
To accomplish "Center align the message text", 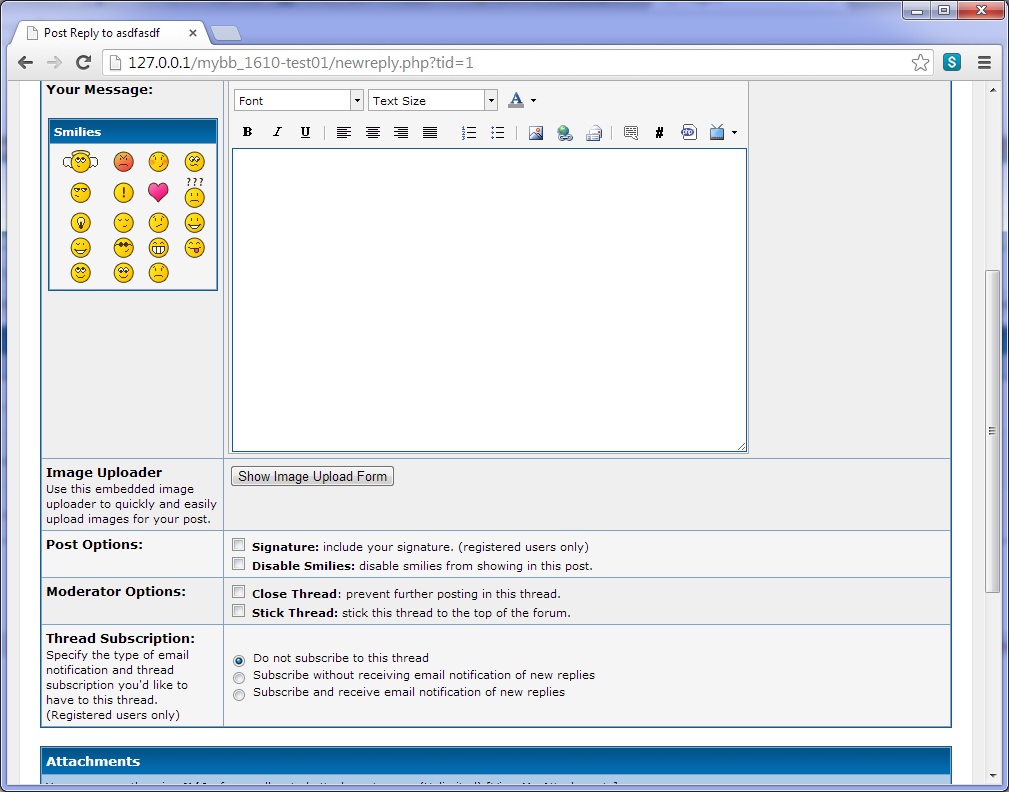I will (x=372, y=132).
